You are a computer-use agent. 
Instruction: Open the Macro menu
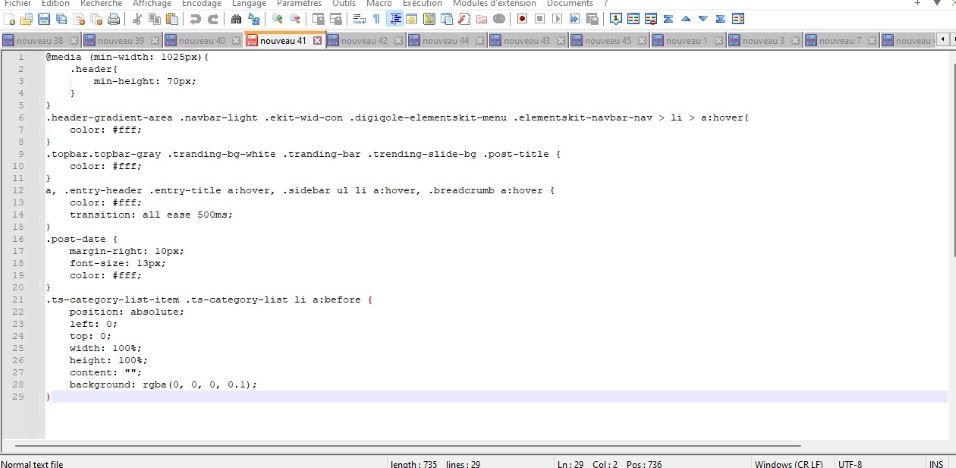tap(379, 3)
